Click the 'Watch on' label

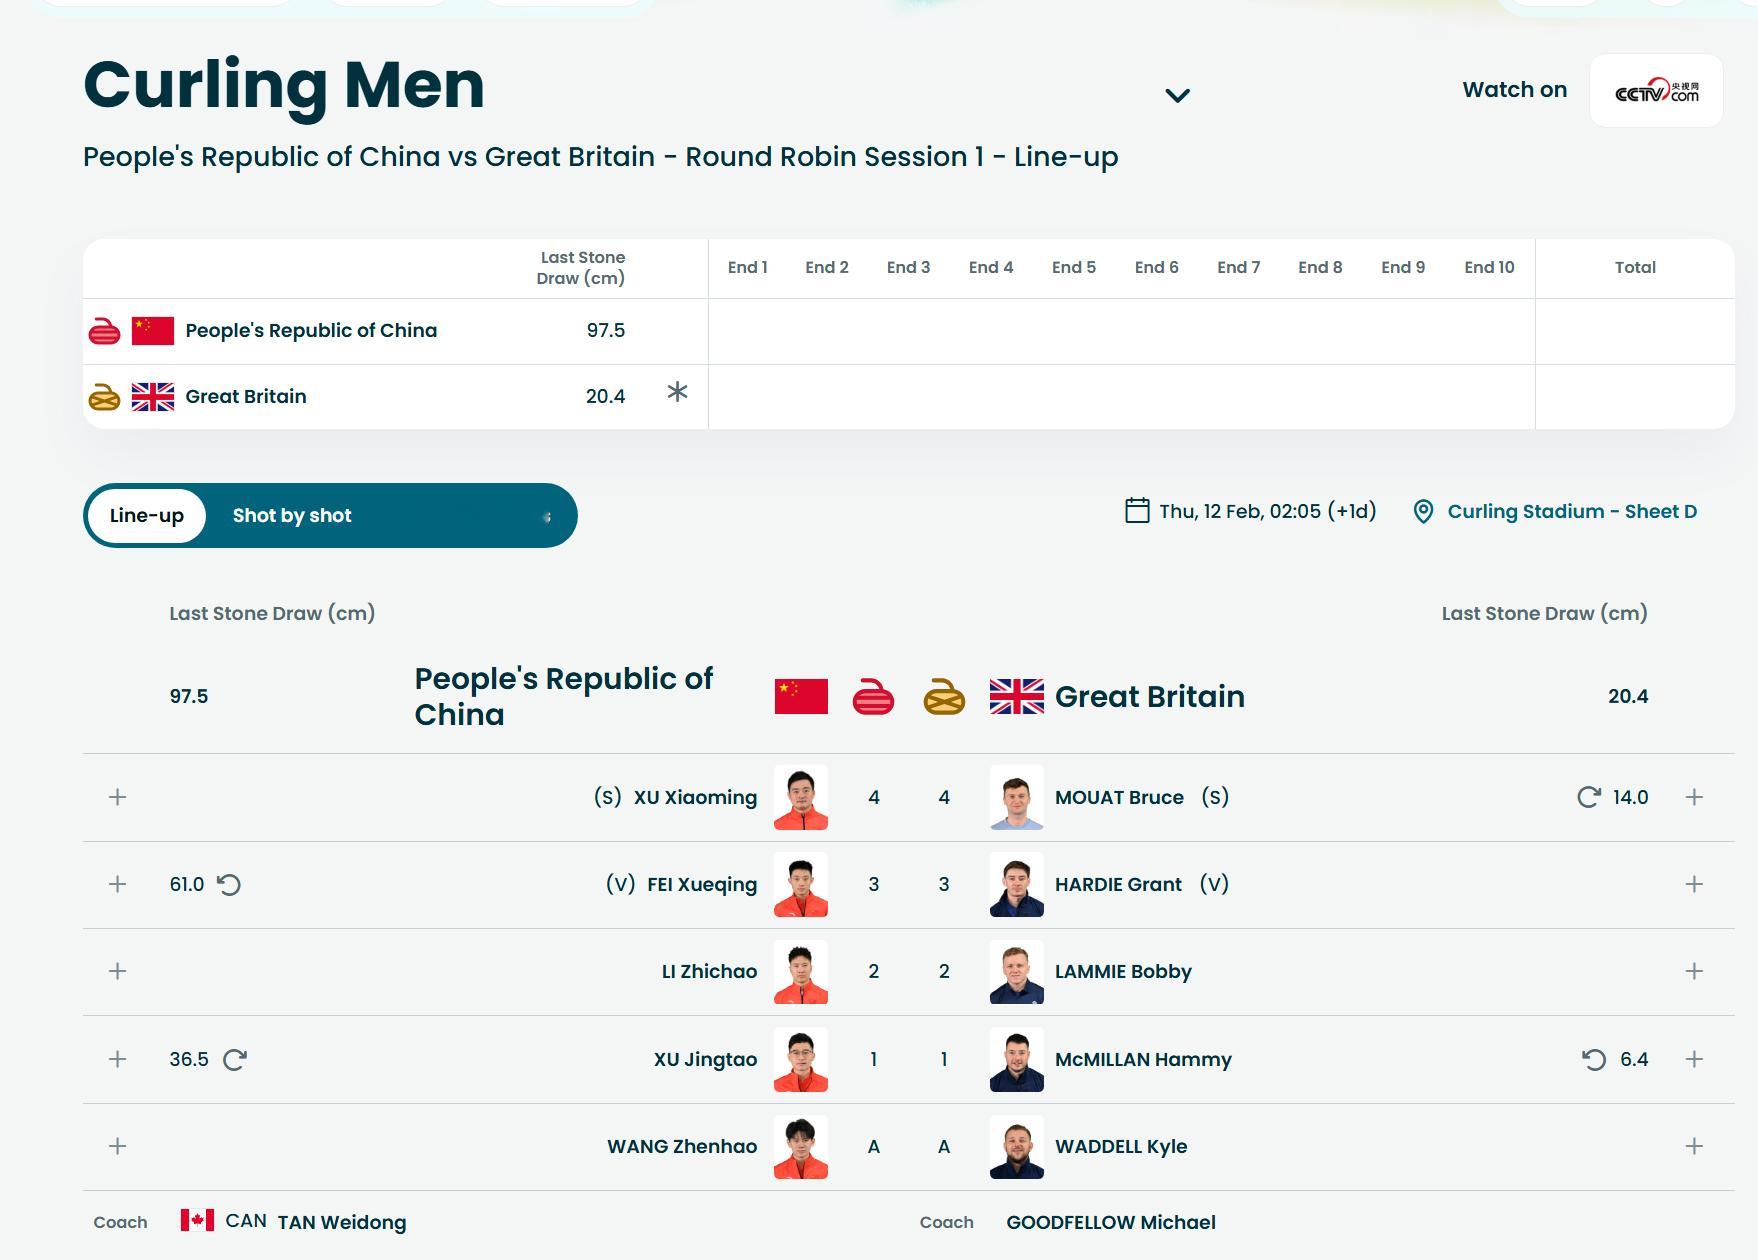(x=1514, y=90)
